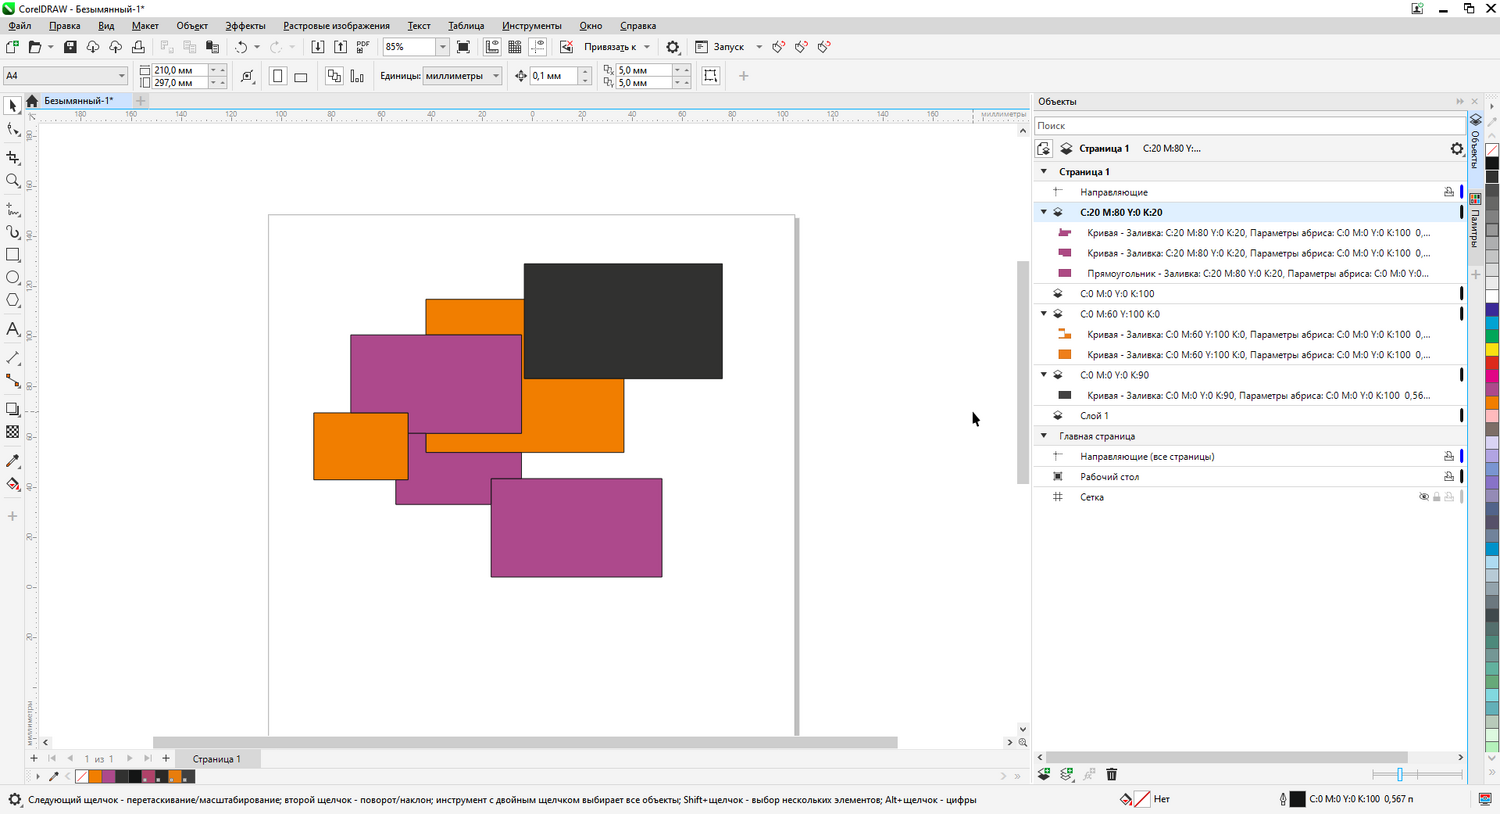This screenshot has height=814, width=1500.
Task: Select the Ellipse tool
Action: pos(13,278)
